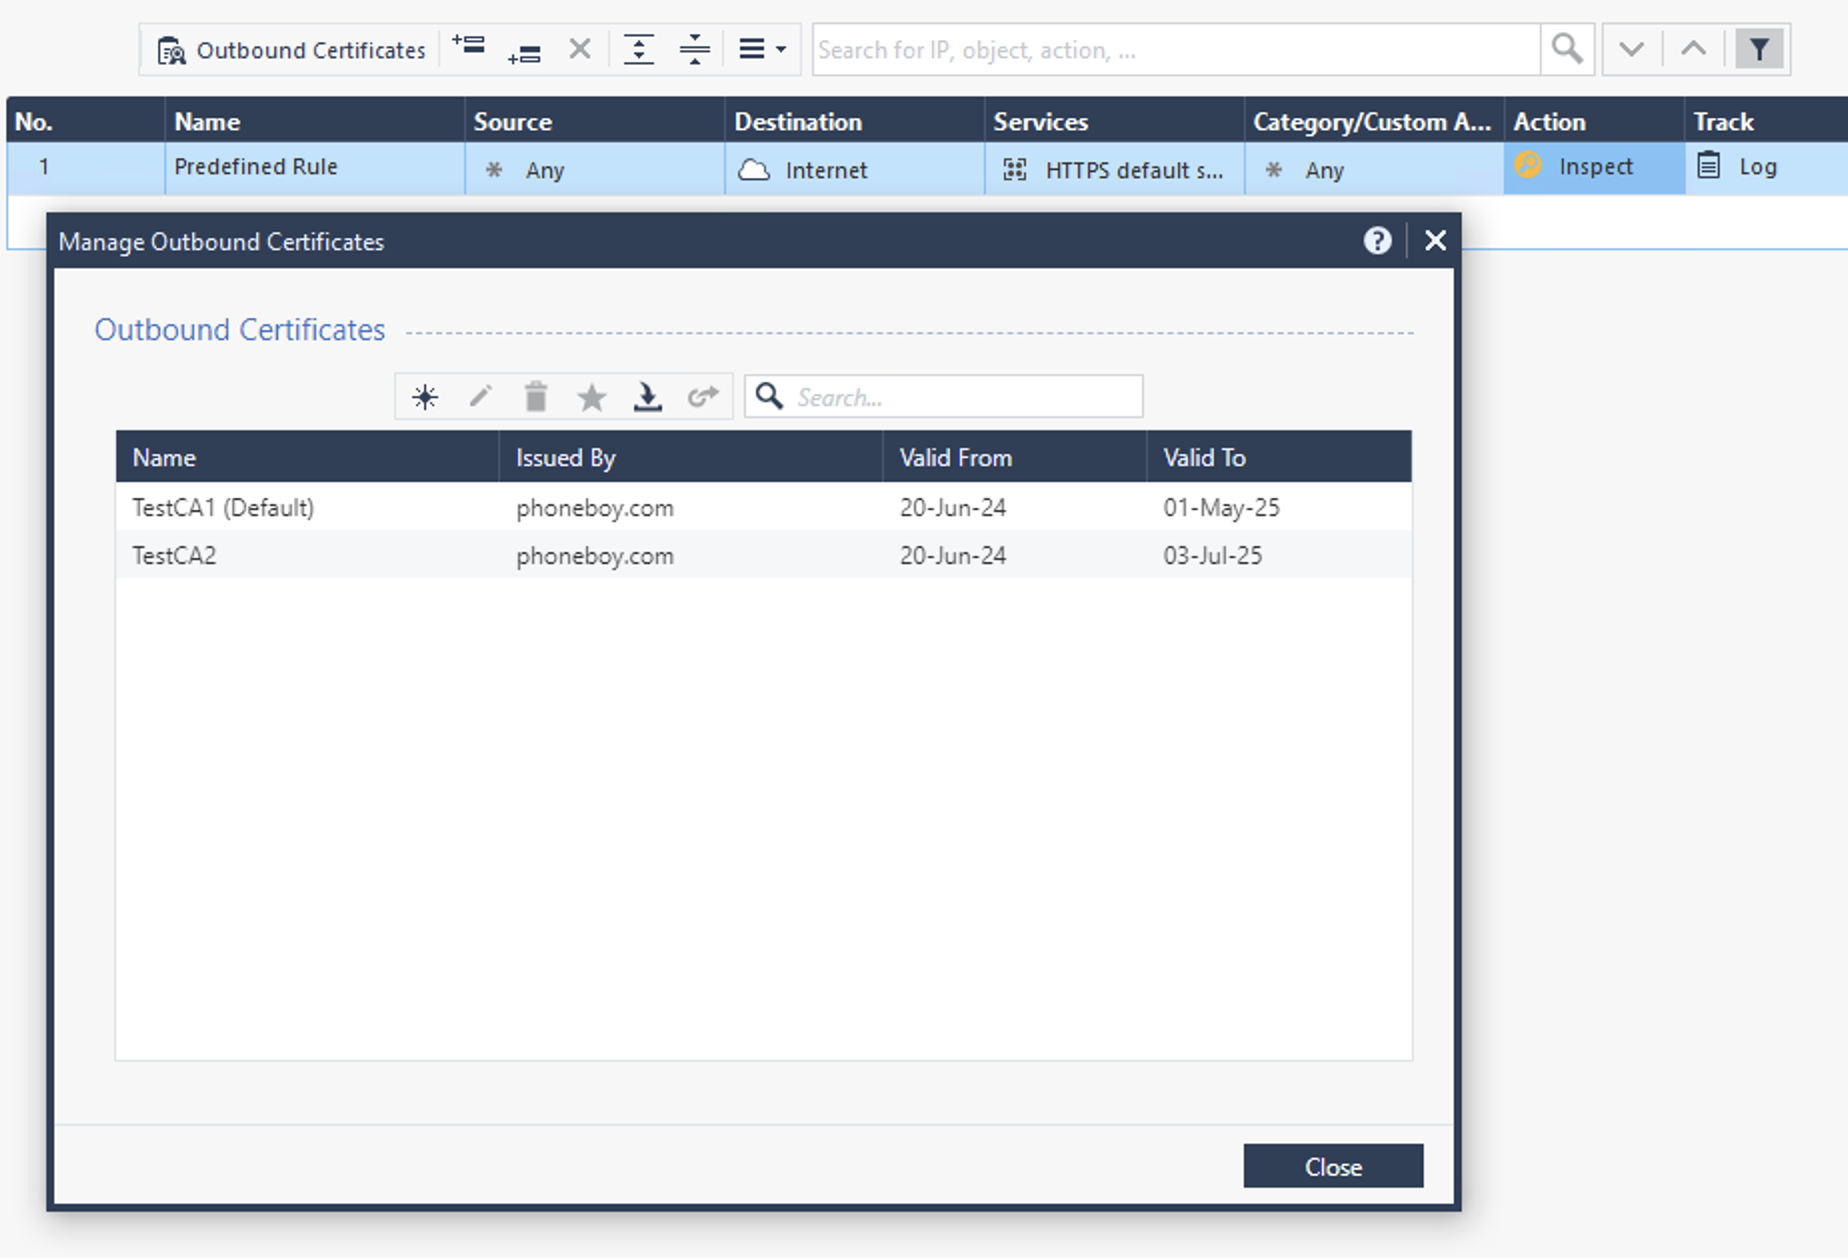Add rule above icon in toolbar
Viewport: 1848px width, 1258px height.
click(468, 46)
